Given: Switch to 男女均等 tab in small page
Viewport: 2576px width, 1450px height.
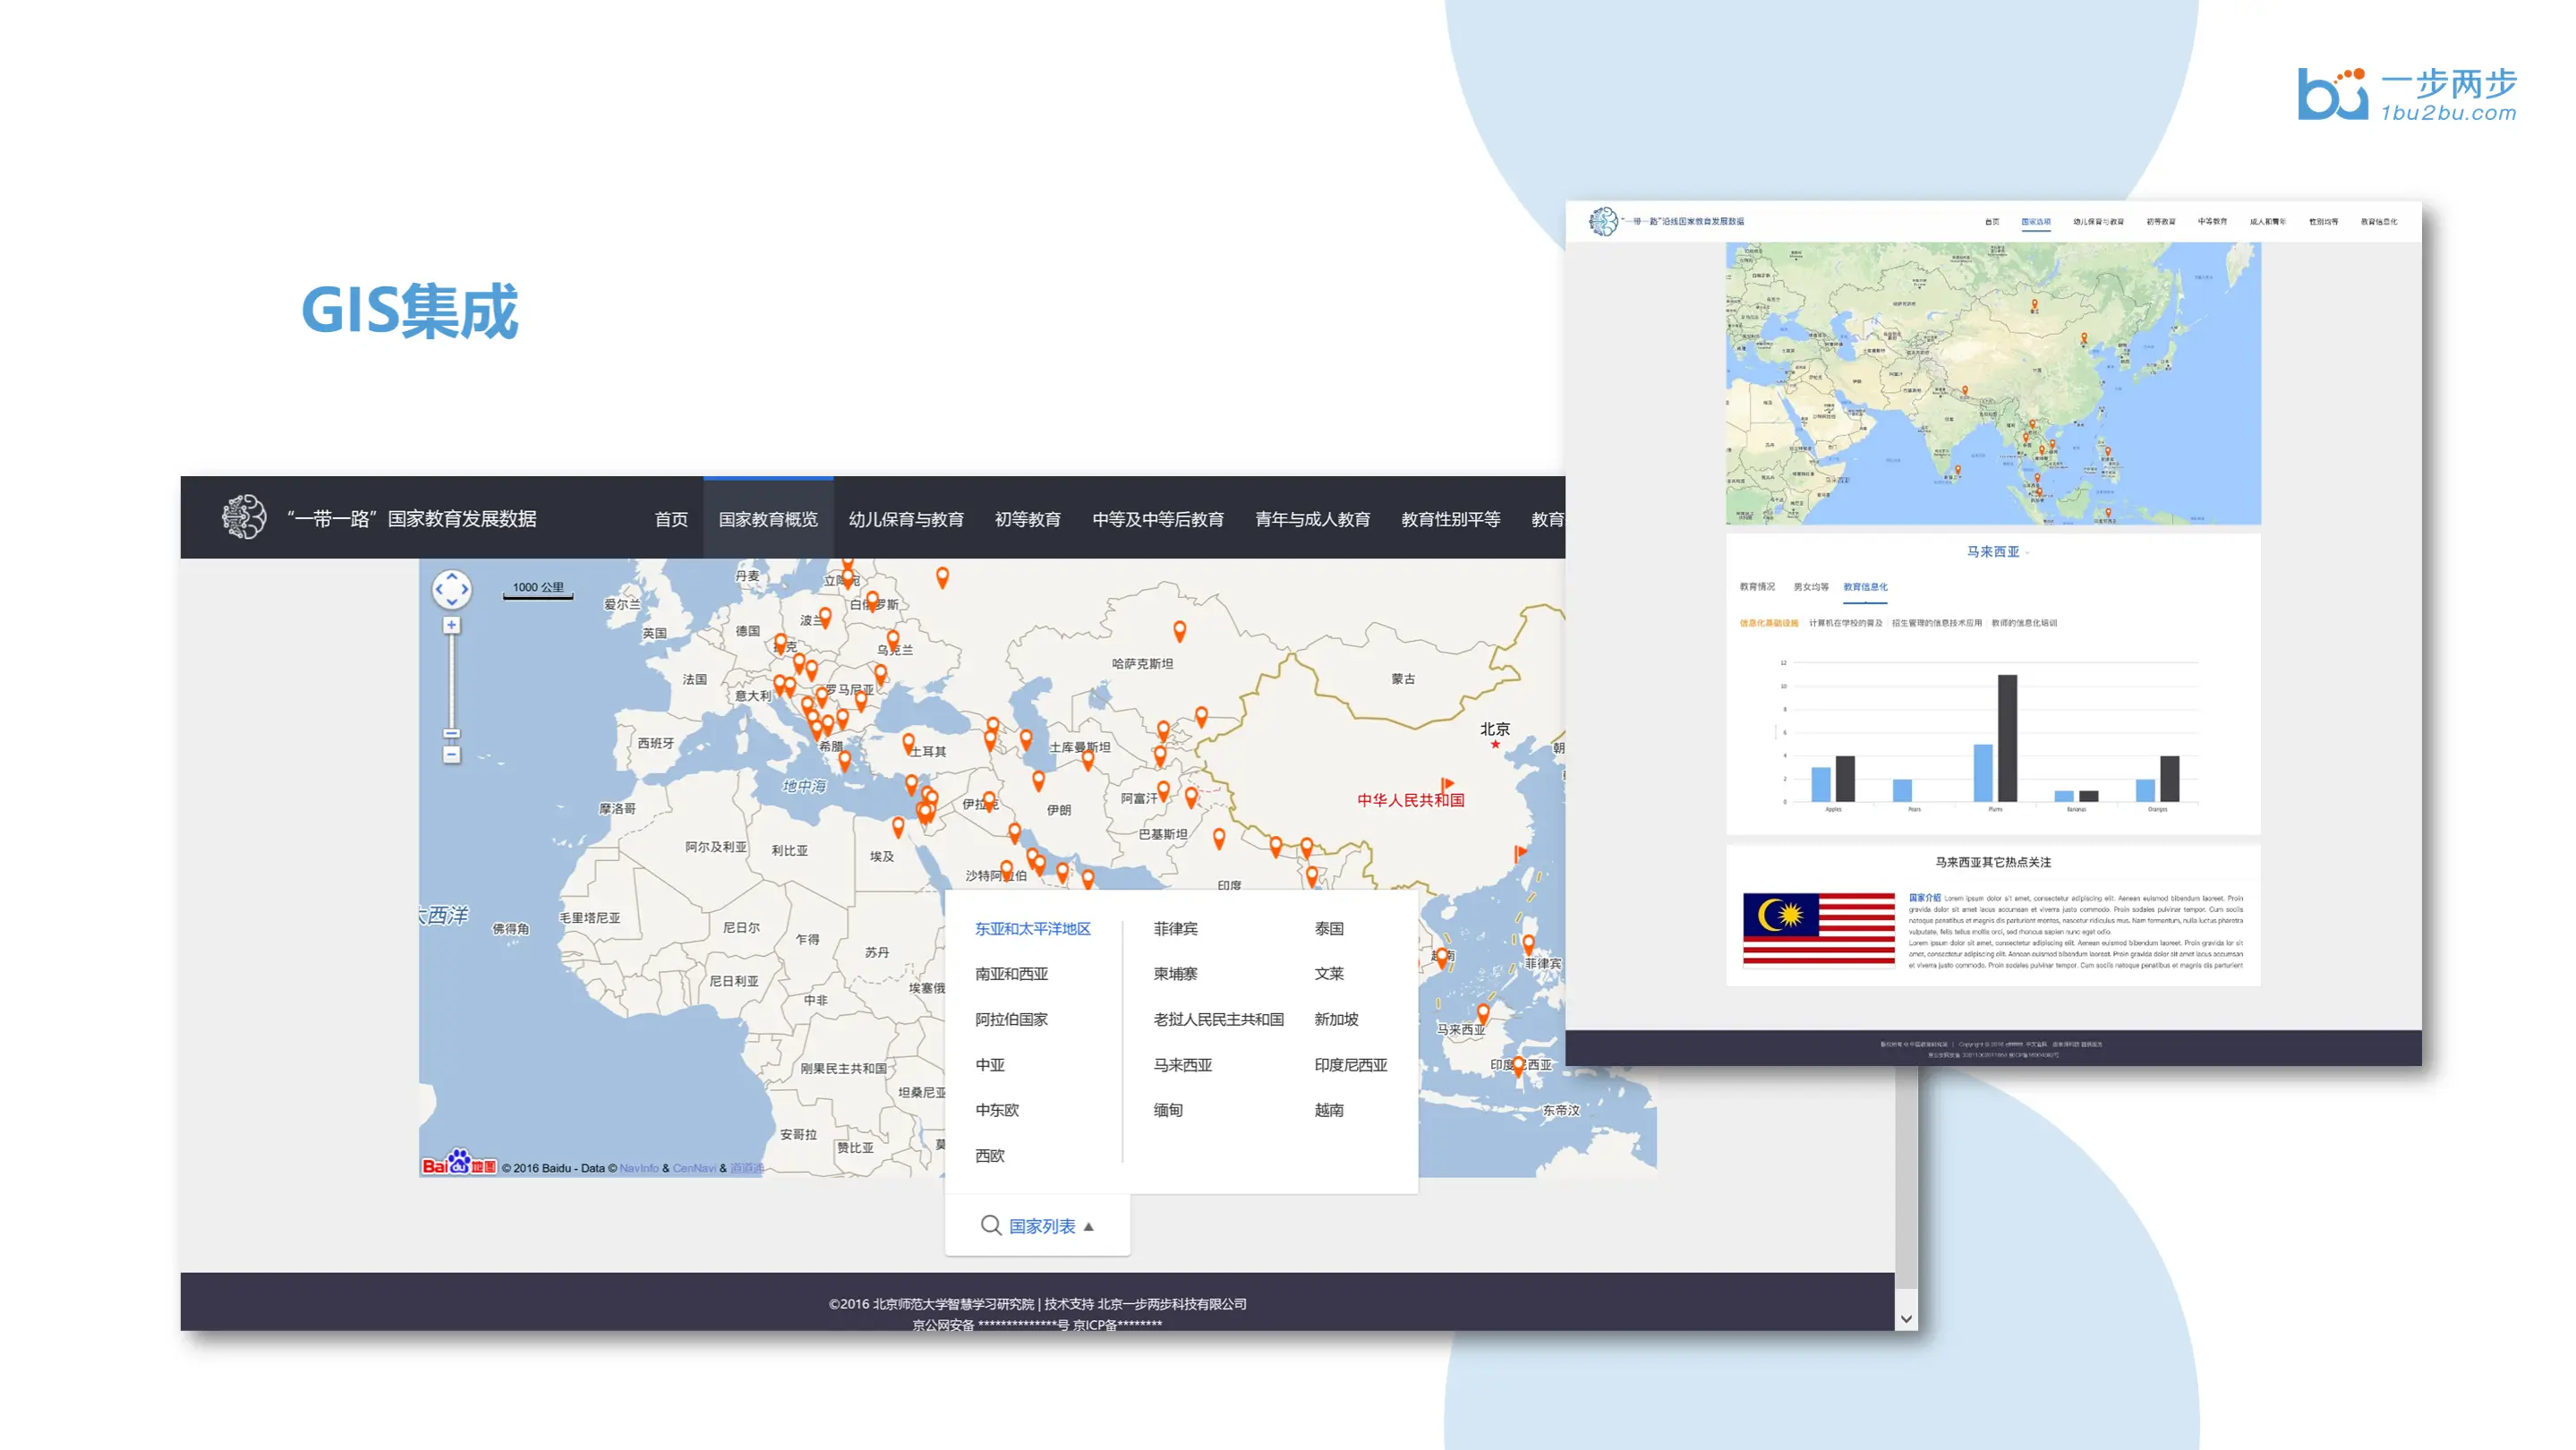Looking at the screenshot, I should [x=1810, y=587].
